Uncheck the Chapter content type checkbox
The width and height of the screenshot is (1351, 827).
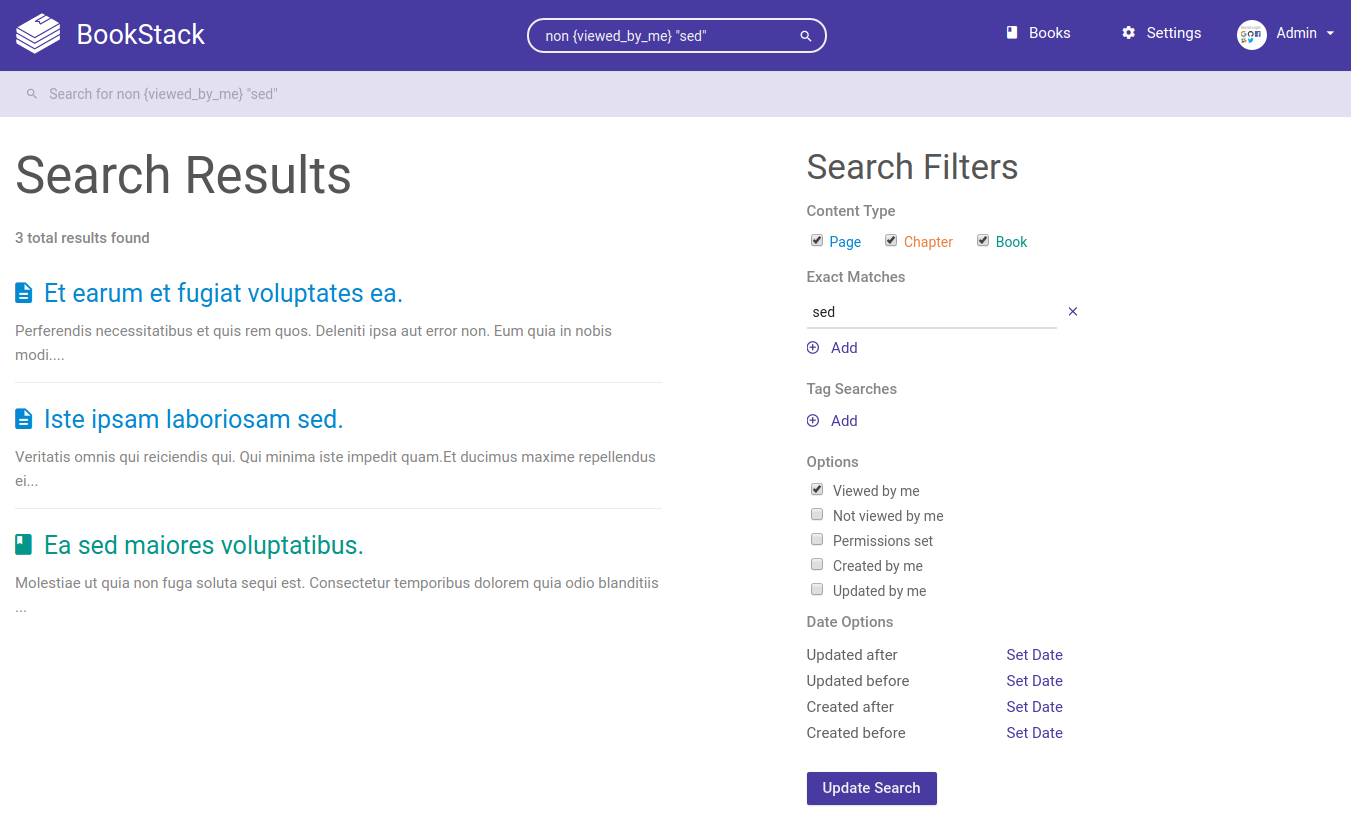891,241
